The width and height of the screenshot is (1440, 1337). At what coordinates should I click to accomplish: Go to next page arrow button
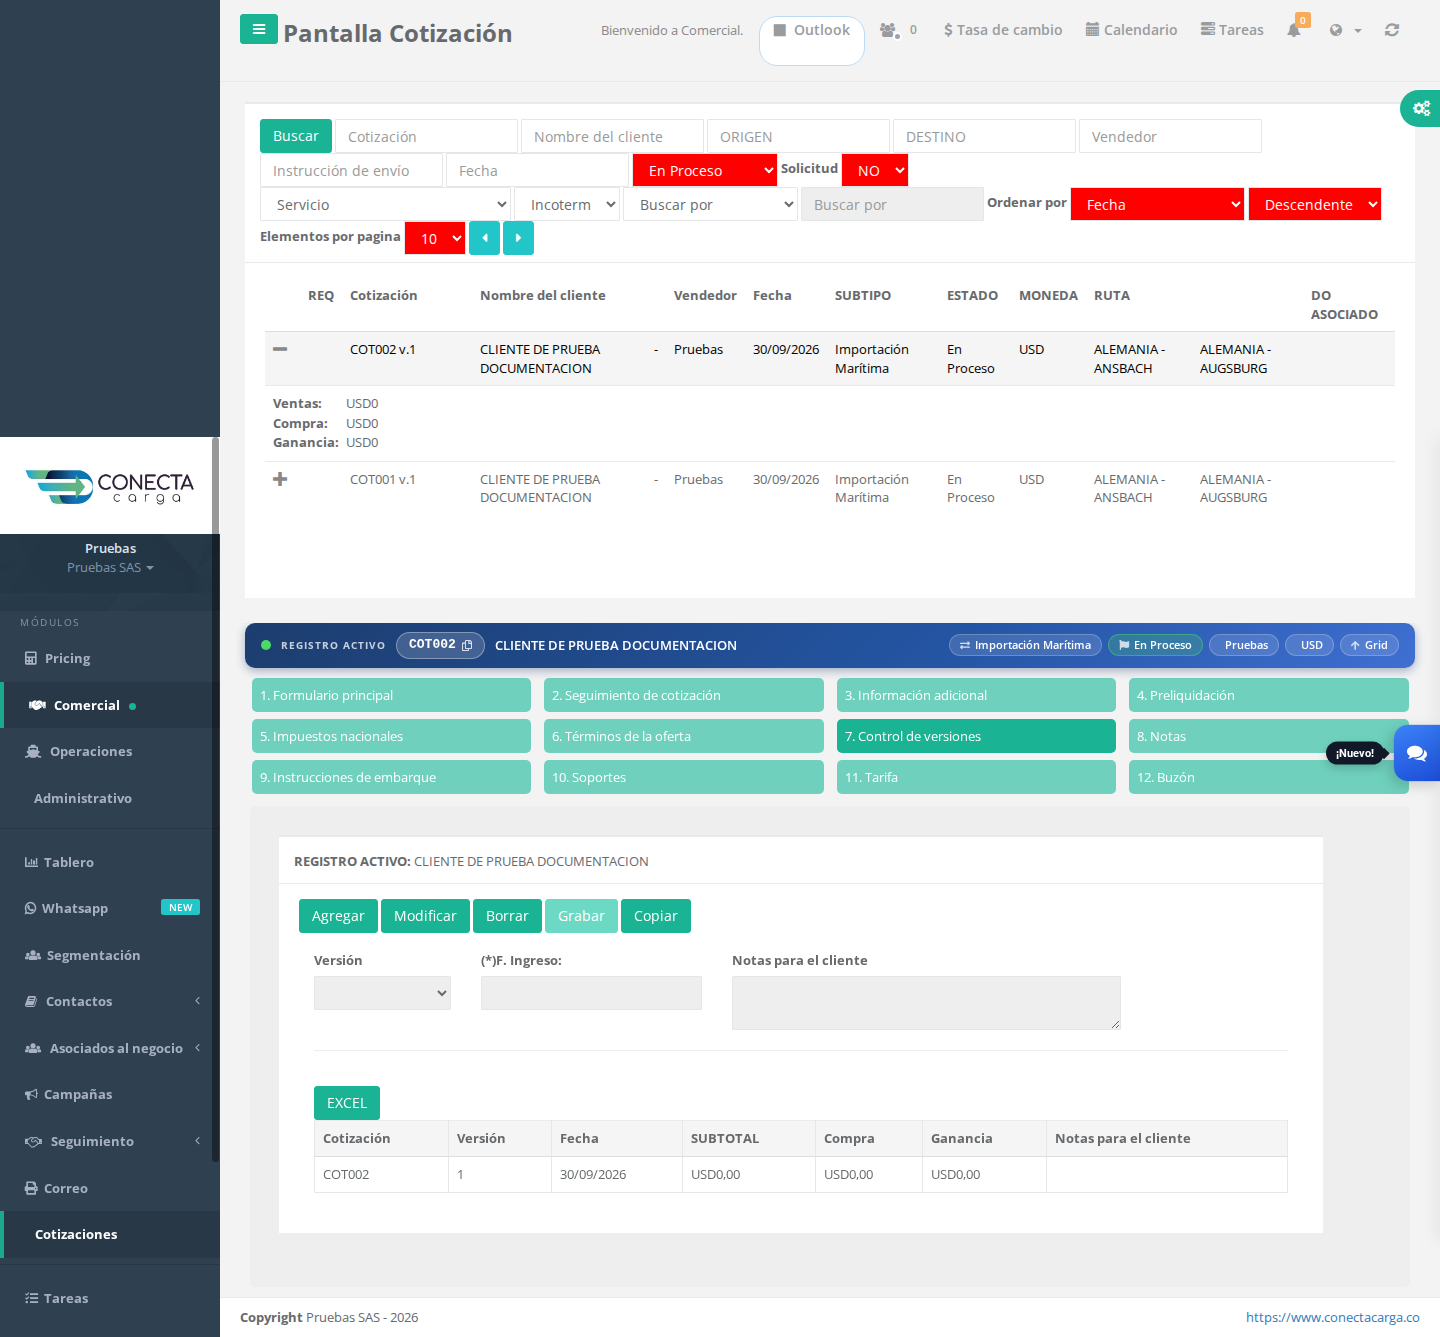[x=518, y=238]
